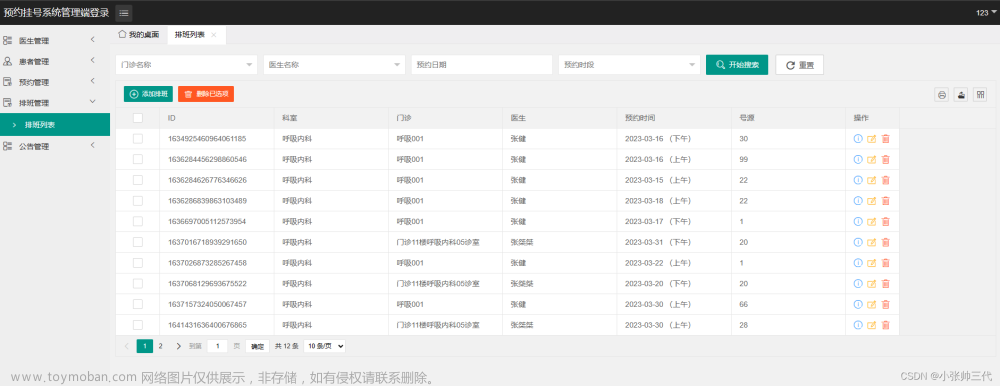Edit the 2023-03-18 schedule row
This screenshot has width=1000, height=386.
coord(872,200)
